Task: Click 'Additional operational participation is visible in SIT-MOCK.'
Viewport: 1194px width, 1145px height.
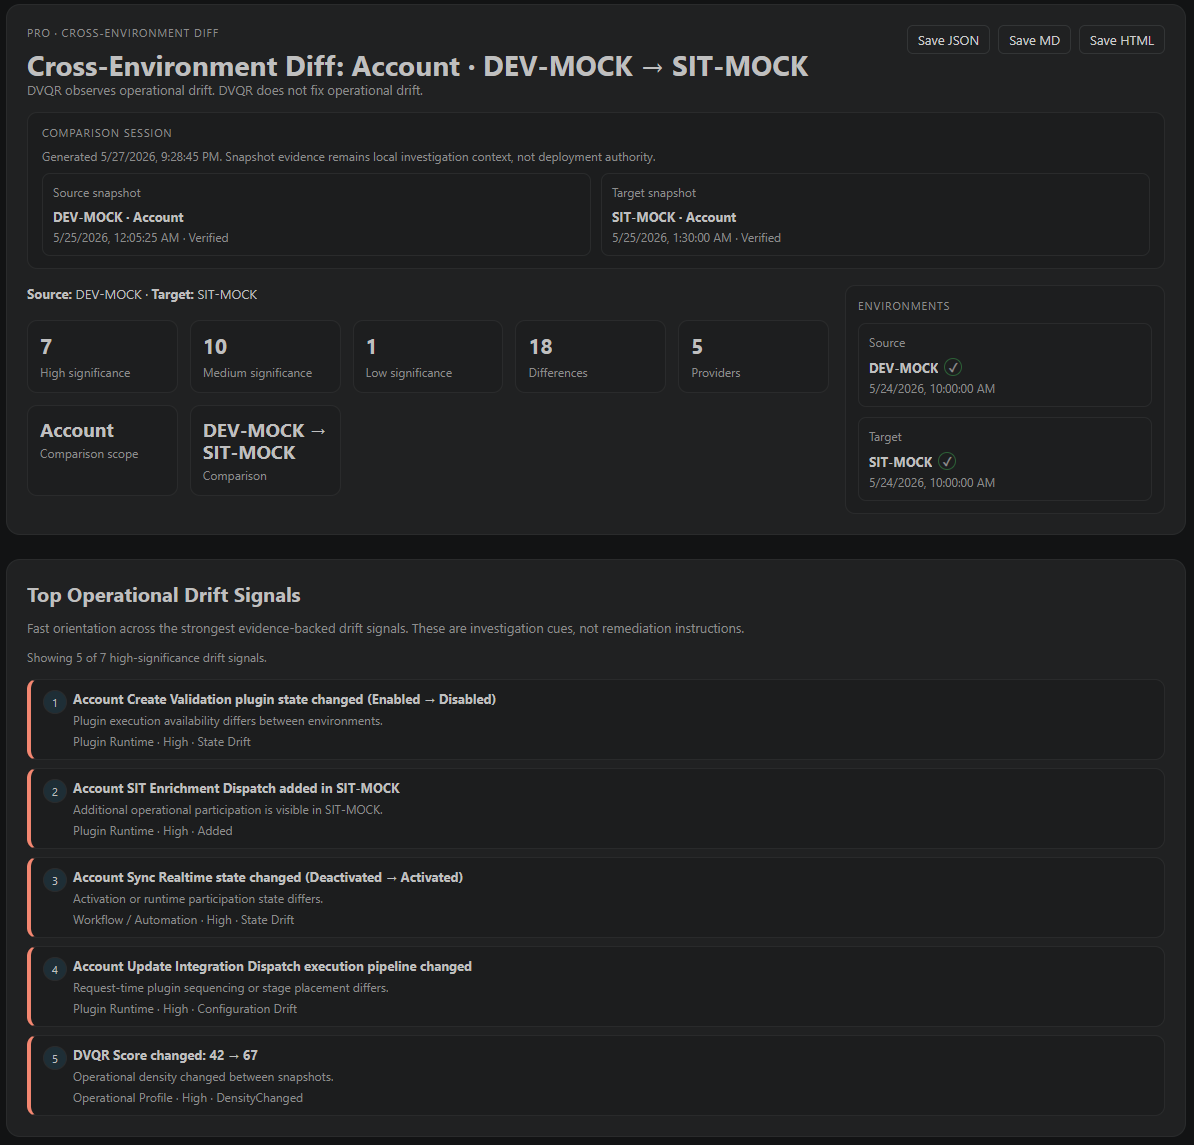Action: coord(228,810)
